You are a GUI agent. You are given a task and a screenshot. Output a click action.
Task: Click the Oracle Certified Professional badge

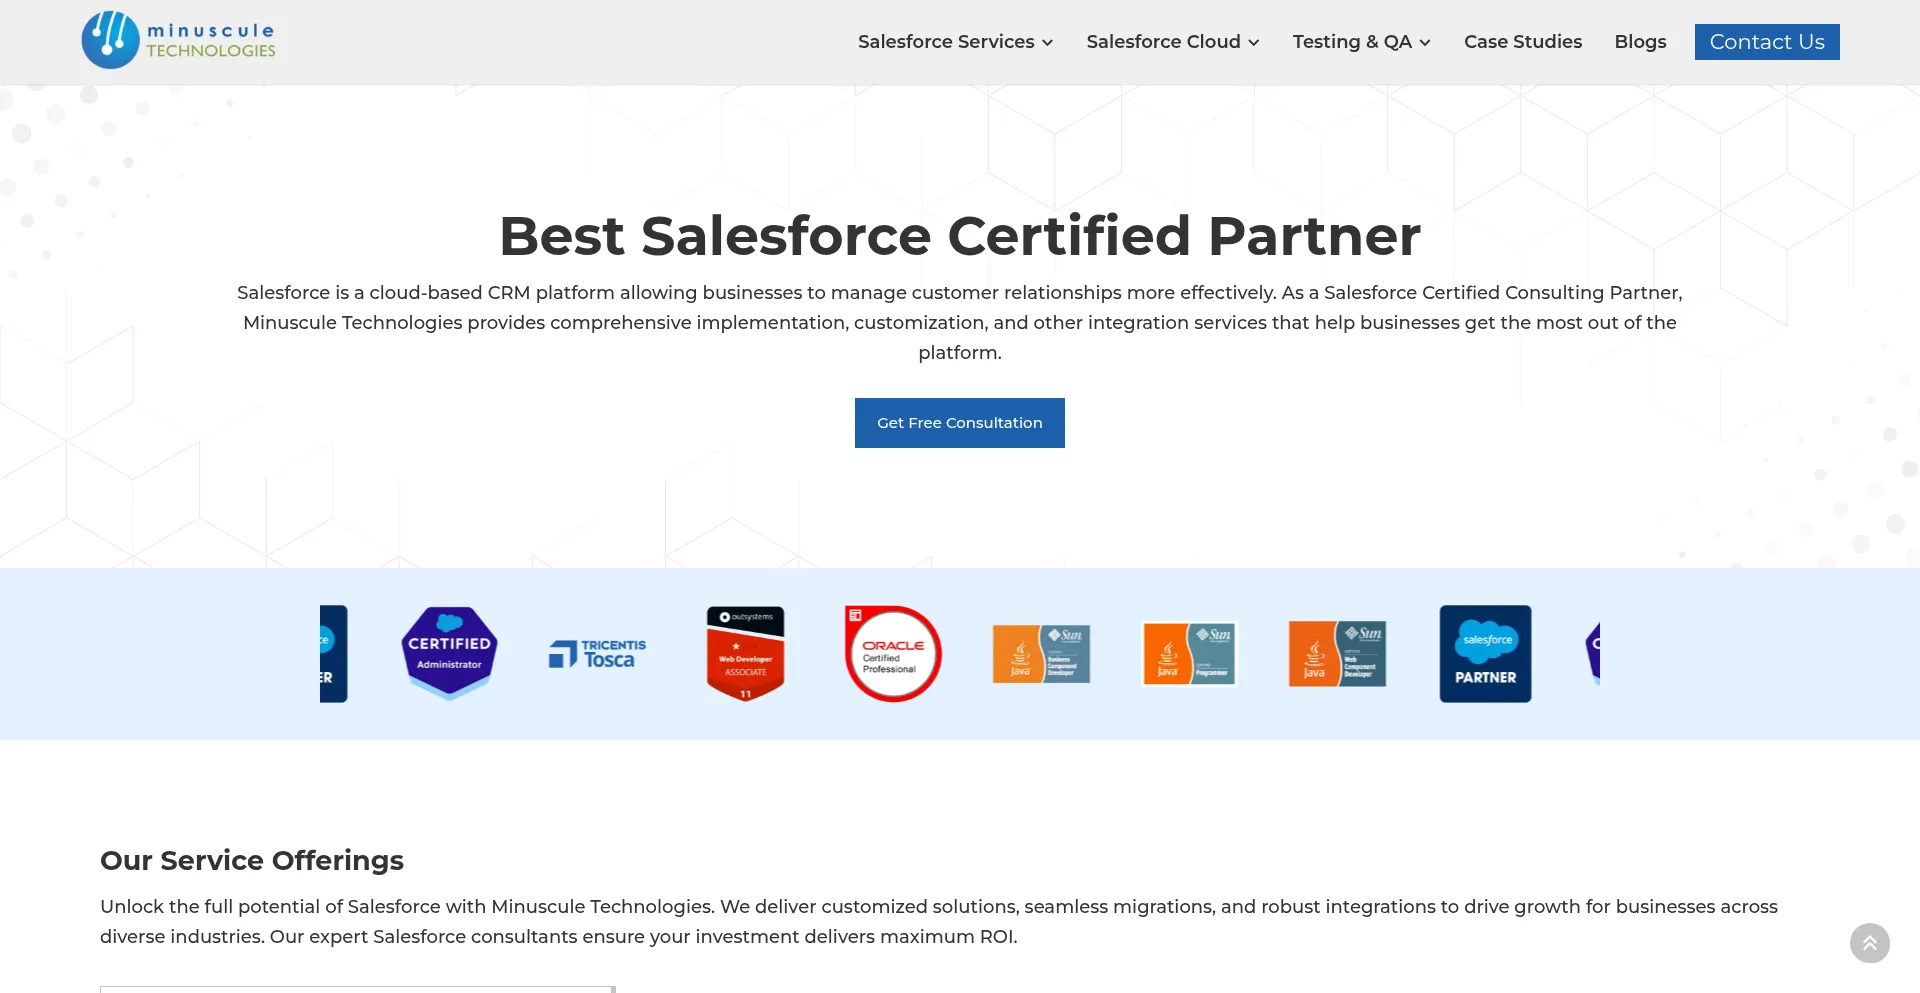[x=893, y=654]
